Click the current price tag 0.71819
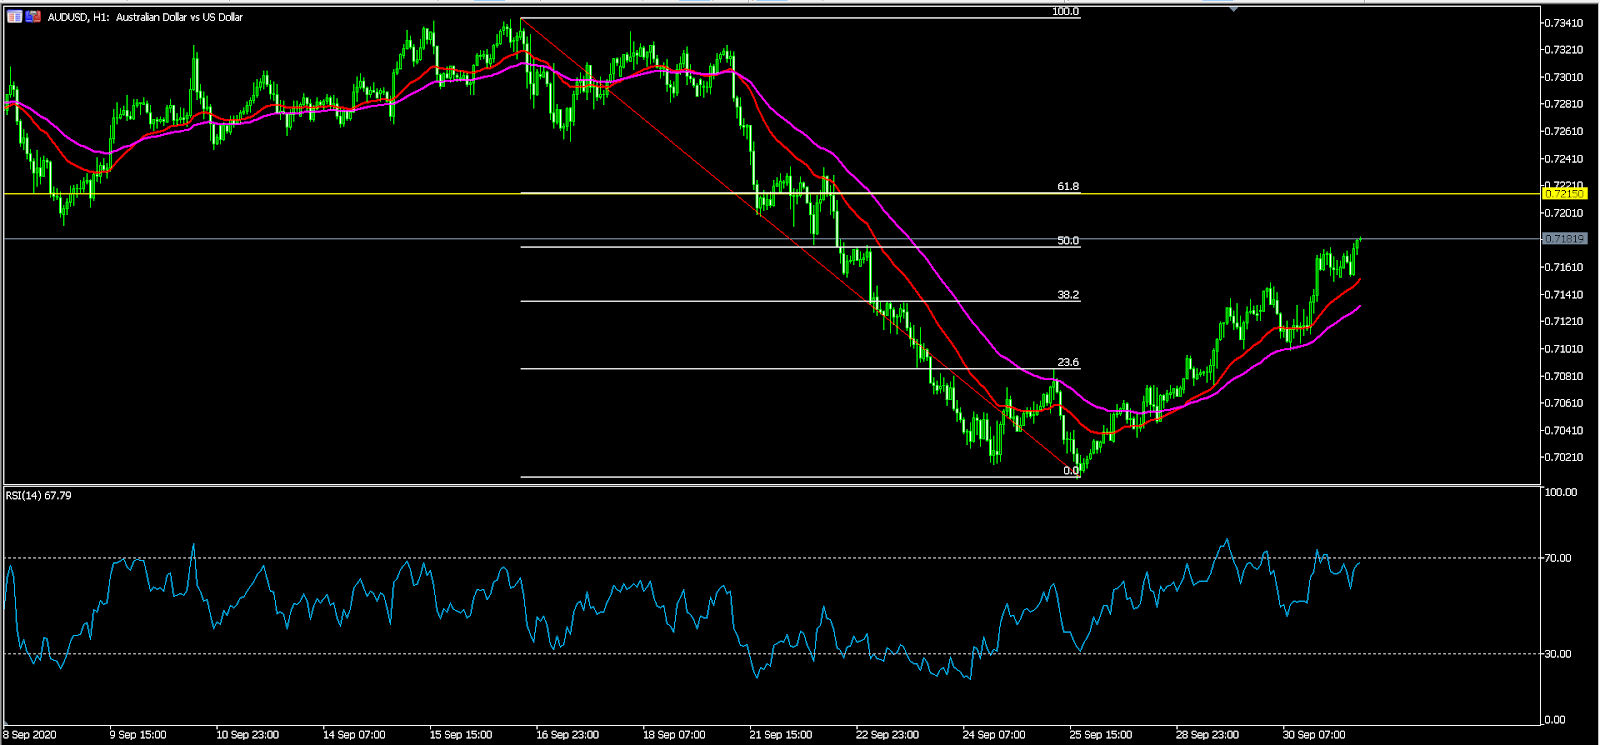 pos(1565,239)
